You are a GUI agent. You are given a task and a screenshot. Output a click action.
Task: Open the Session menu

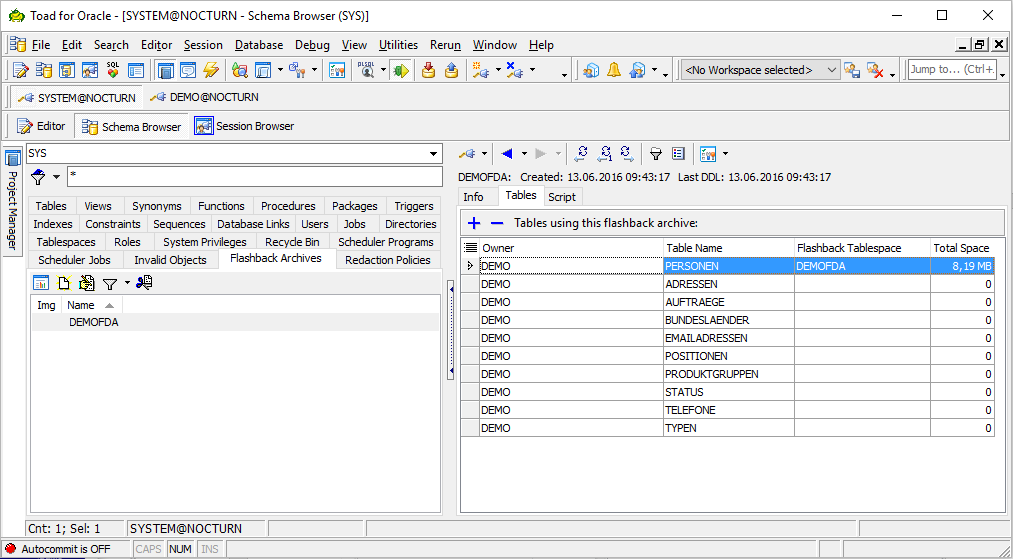click(203, 45)
